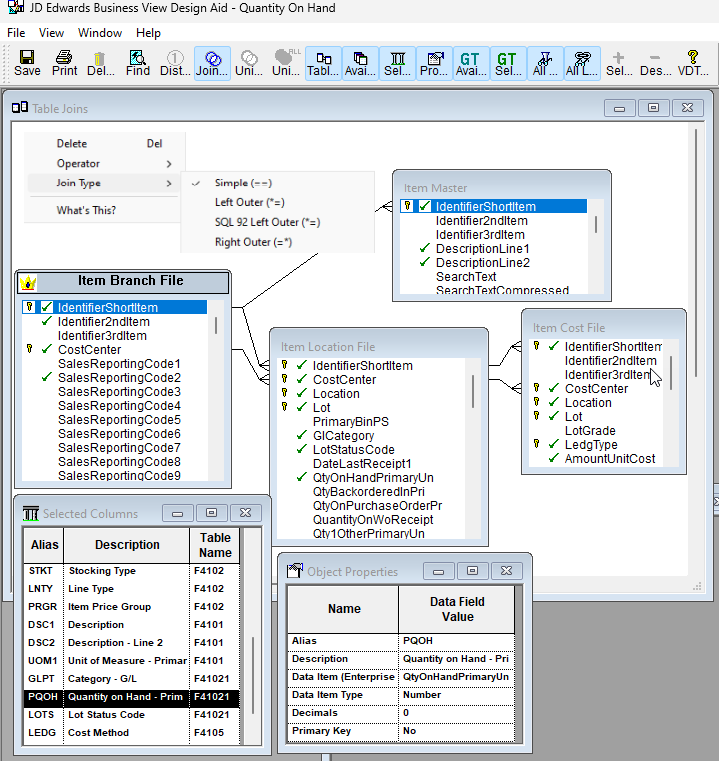This screenshot has height=761, width=719.
Task: Click the Print toolbar icon
Action: coord(64,63)
